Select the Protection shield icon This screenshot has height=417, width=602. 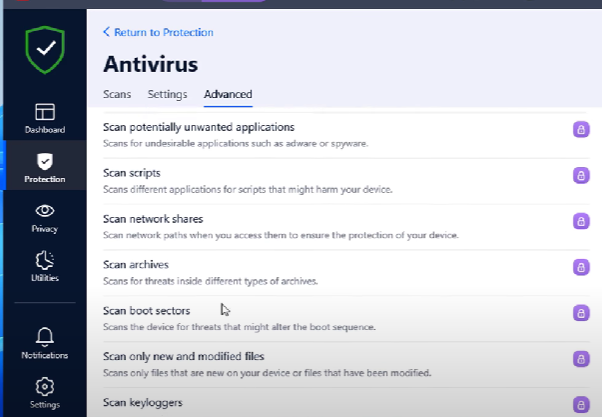(45, 161)
